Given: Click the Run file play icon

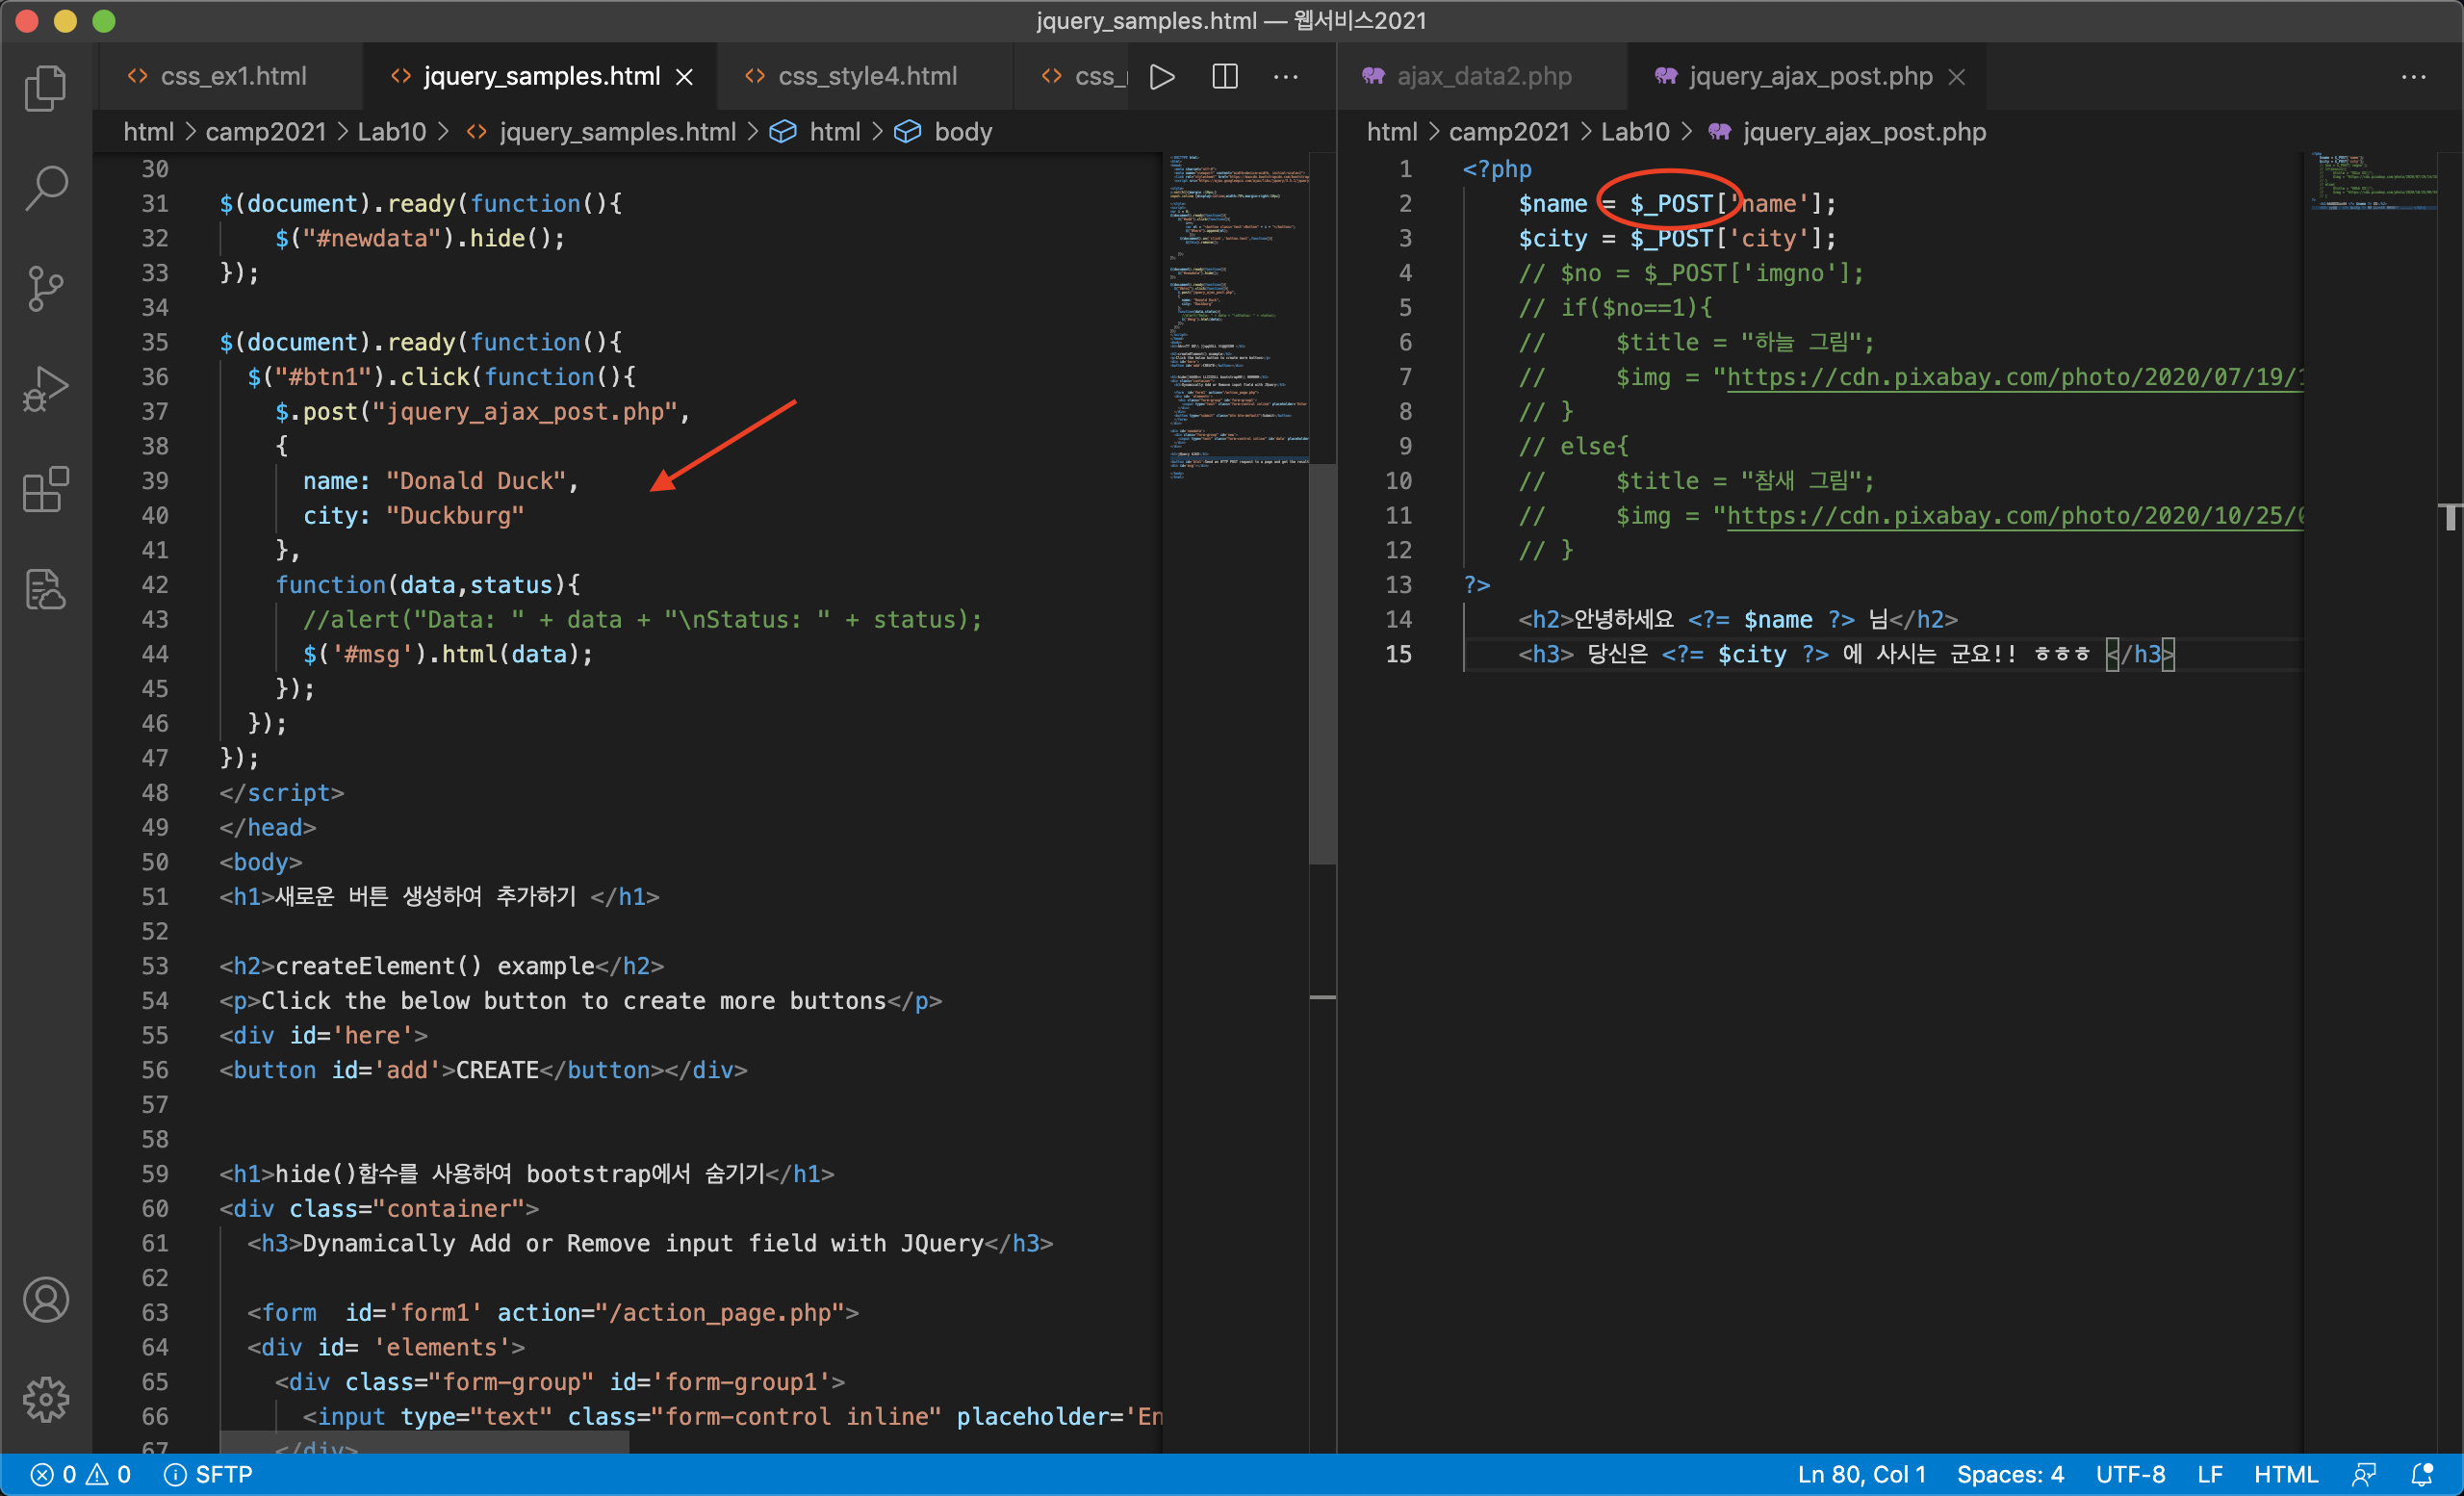Looking at the screenshot, I should [x=1161, y=77].
